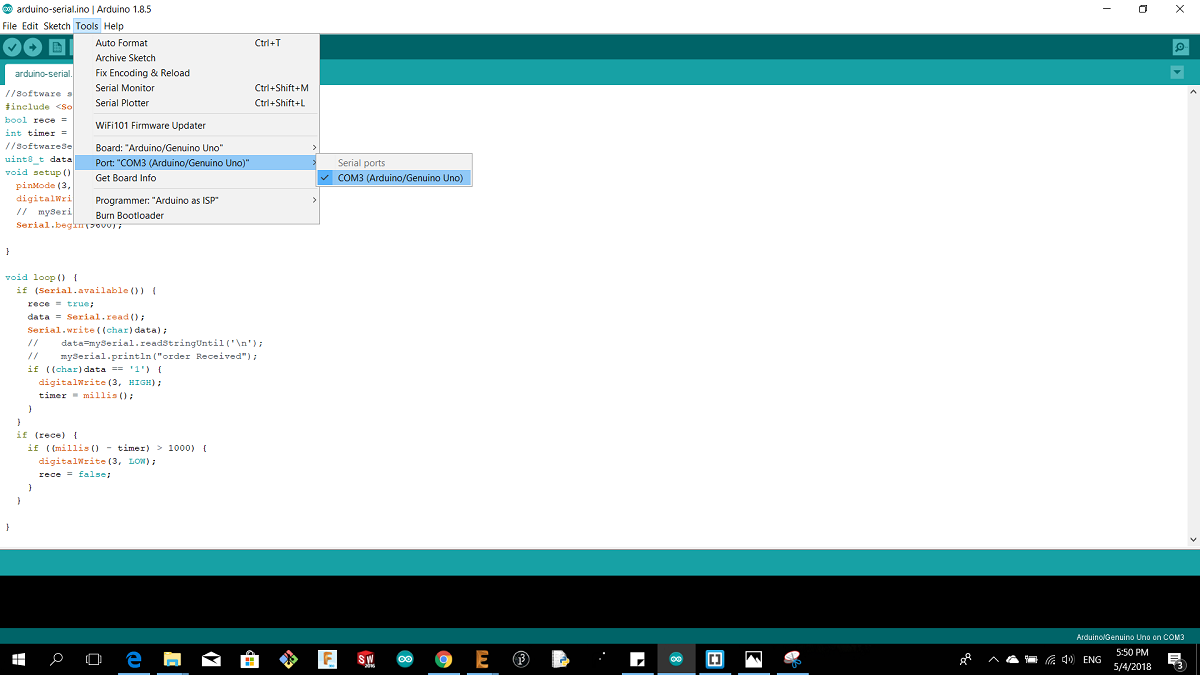Open Photos app from taskbar
This screenshot has height=675, width=1200.
coord(753,659)
